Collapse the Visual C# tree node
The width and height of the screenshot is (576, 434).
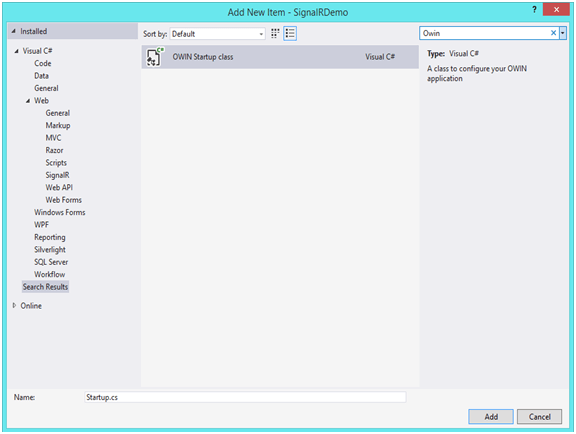coord(17,51)
